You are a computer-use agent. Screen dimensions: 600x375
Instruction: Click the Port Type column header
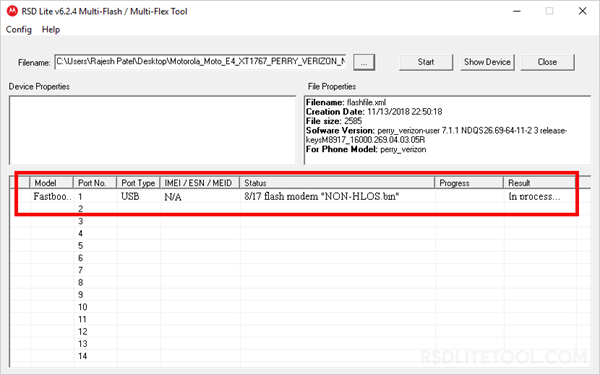pyautogui.click(x=138, y=183)
